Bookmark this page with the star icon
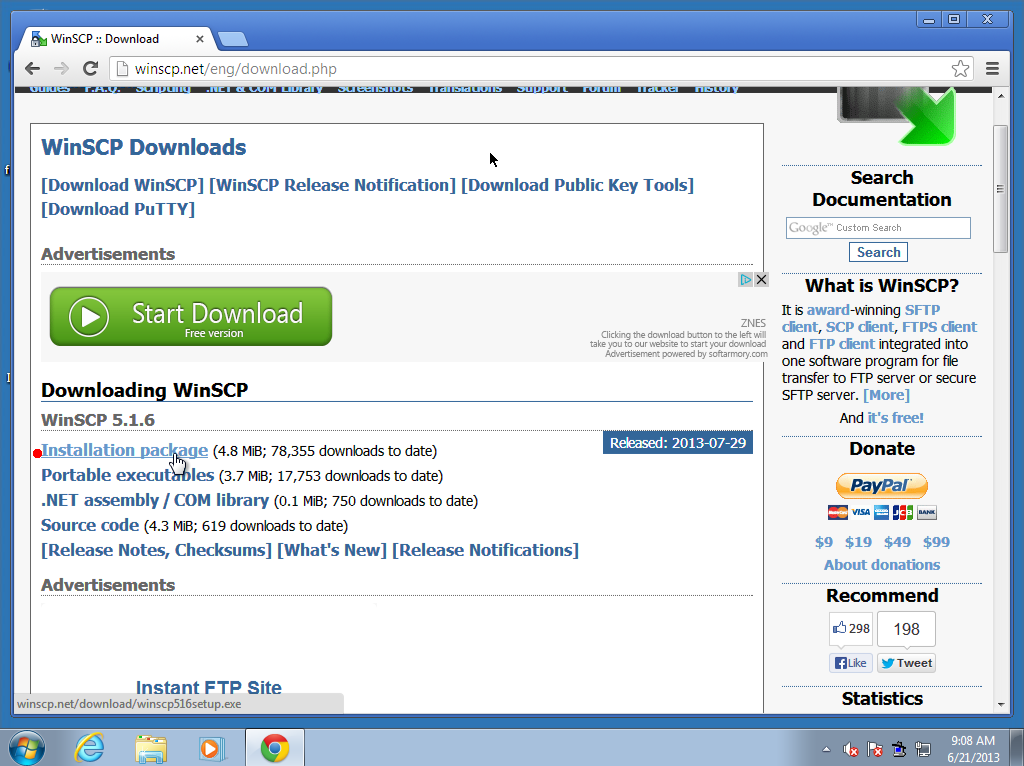 click(960, 69)
